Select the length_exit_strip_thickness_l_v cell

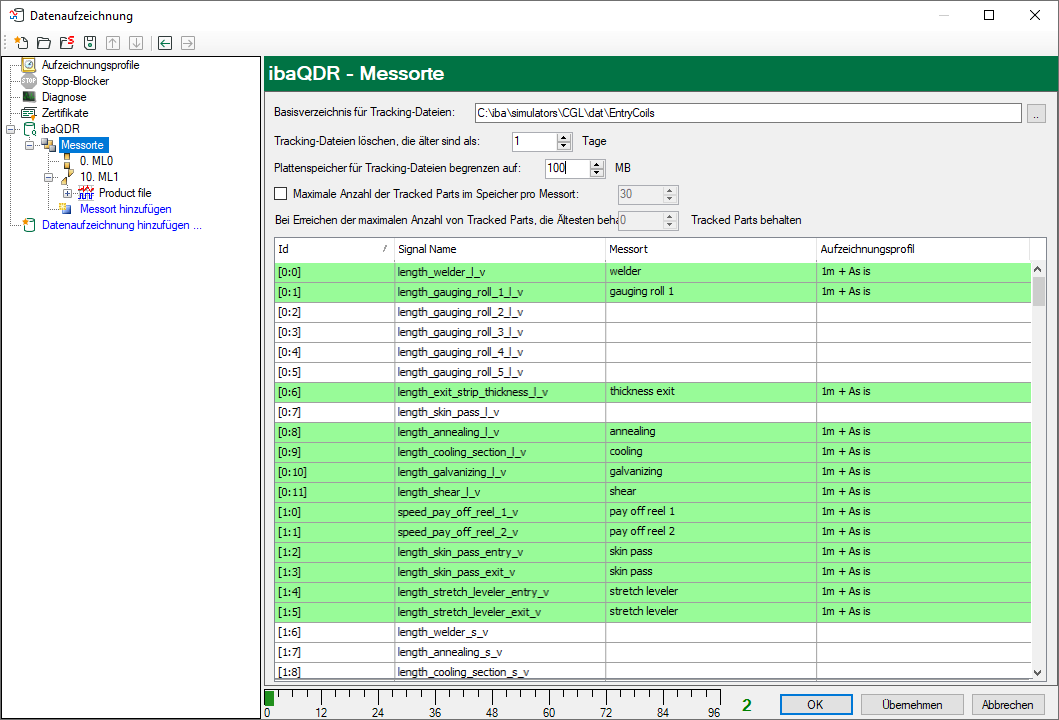(x=500, y=392)
